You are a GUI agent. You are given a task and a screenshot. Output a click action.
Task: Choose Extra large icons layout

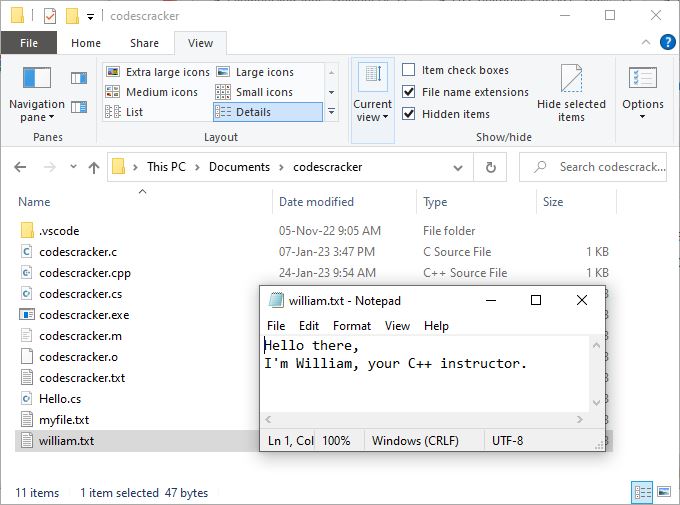158,72
